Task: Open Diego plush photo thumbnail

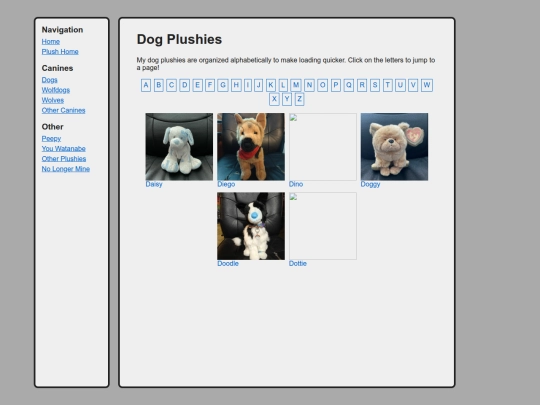Action: [x=251, y=147]
